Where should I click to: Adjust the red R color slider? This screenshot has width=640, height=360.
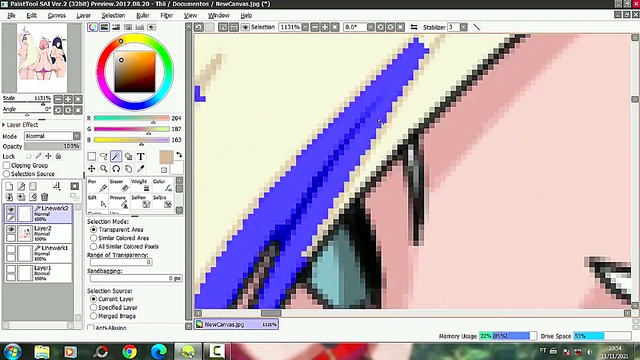[131, 118]
